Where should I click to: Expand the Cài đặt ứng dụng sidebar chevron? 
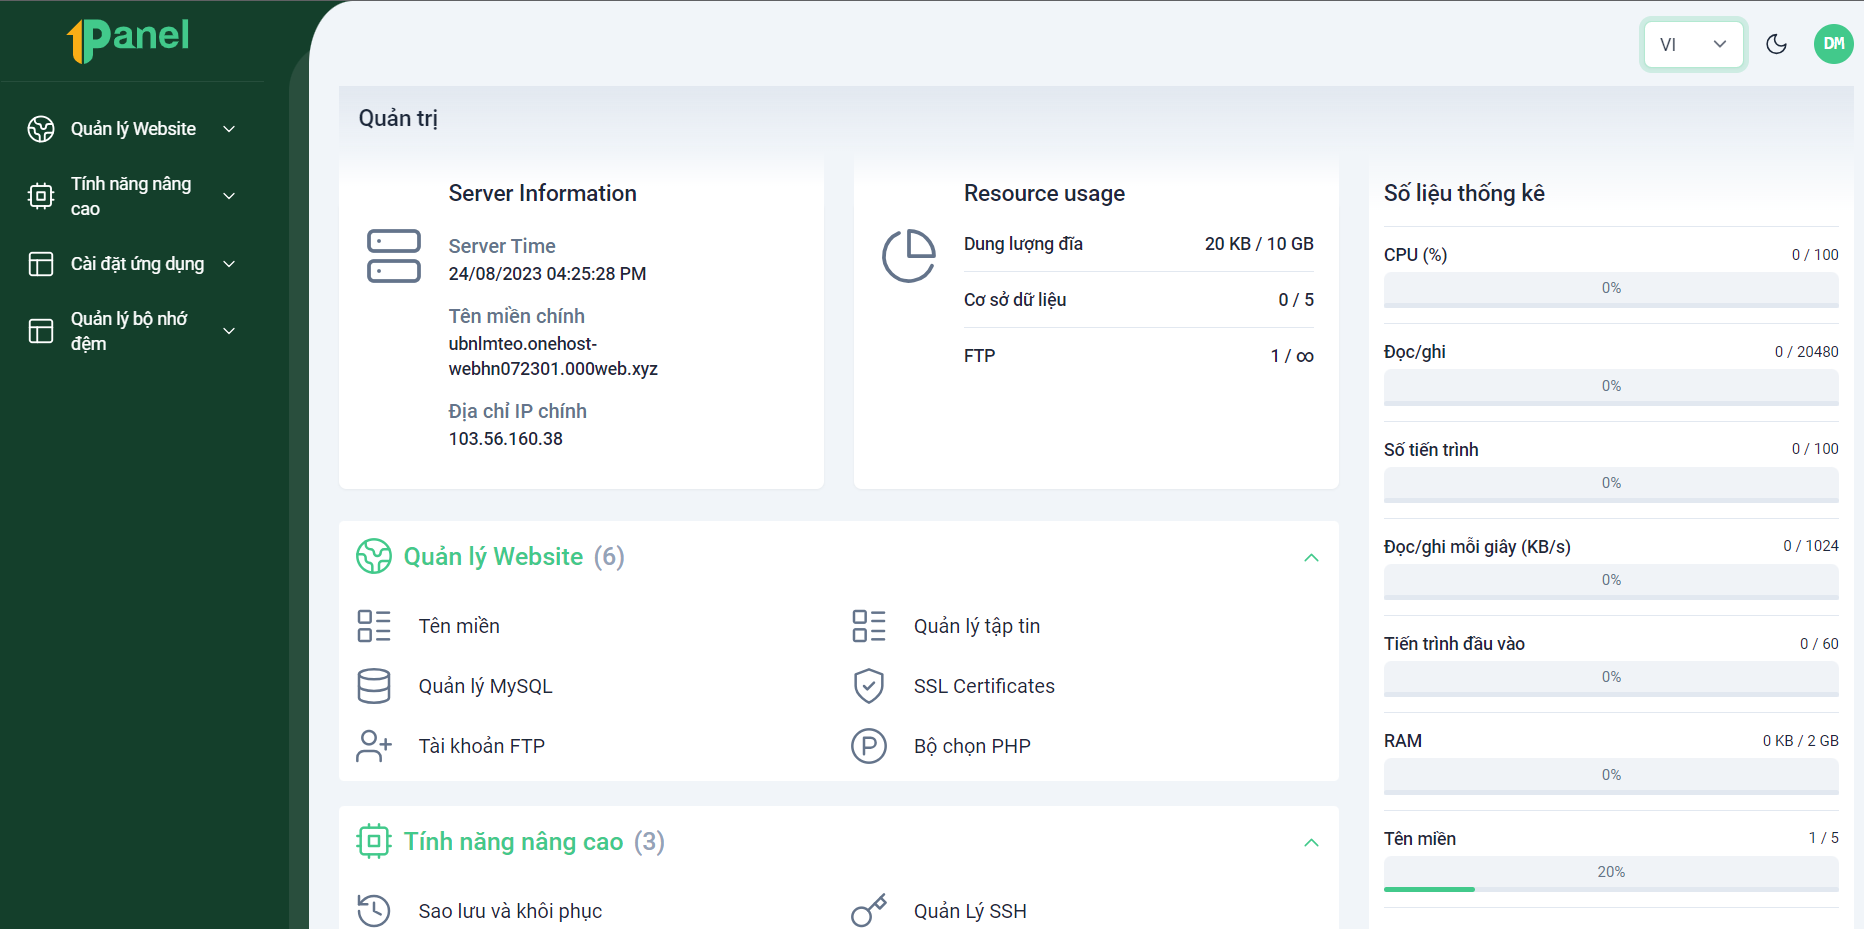(229, 264)
